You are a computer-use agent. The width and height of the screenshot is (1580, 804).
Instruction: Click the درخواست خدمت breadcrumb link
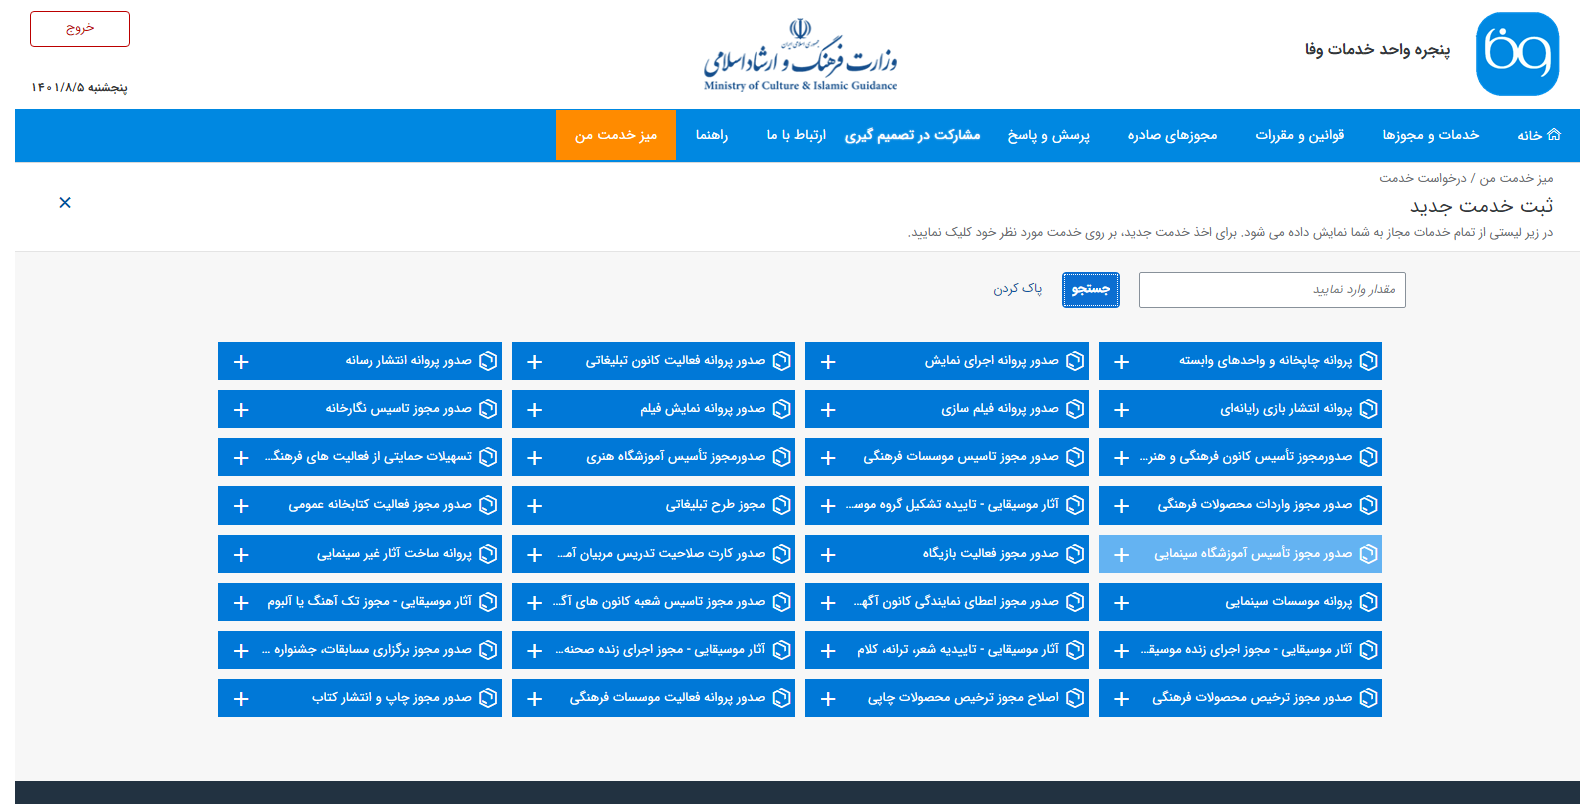click(1423, 178)
